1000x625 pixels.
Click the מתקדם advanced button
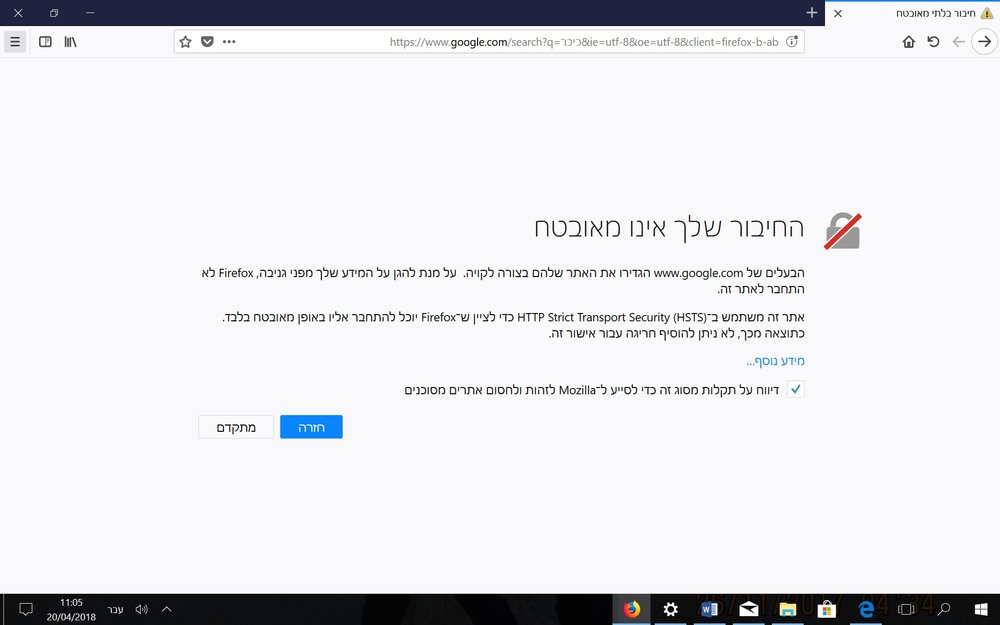[236, 427]
